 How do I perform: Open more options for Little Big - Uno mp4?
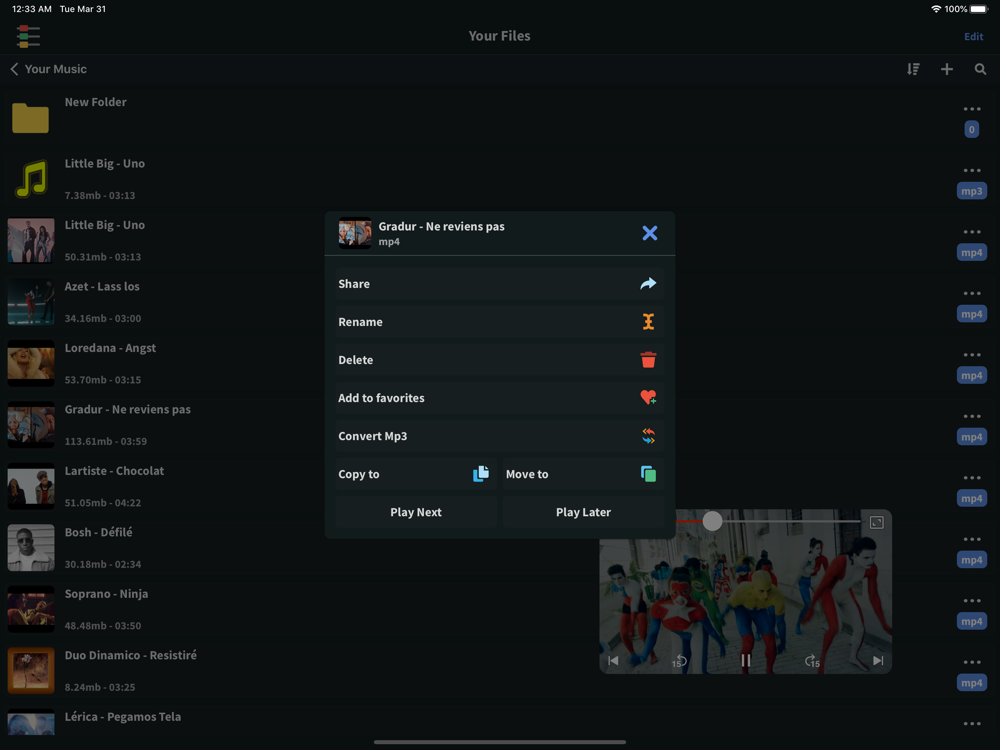971,232
